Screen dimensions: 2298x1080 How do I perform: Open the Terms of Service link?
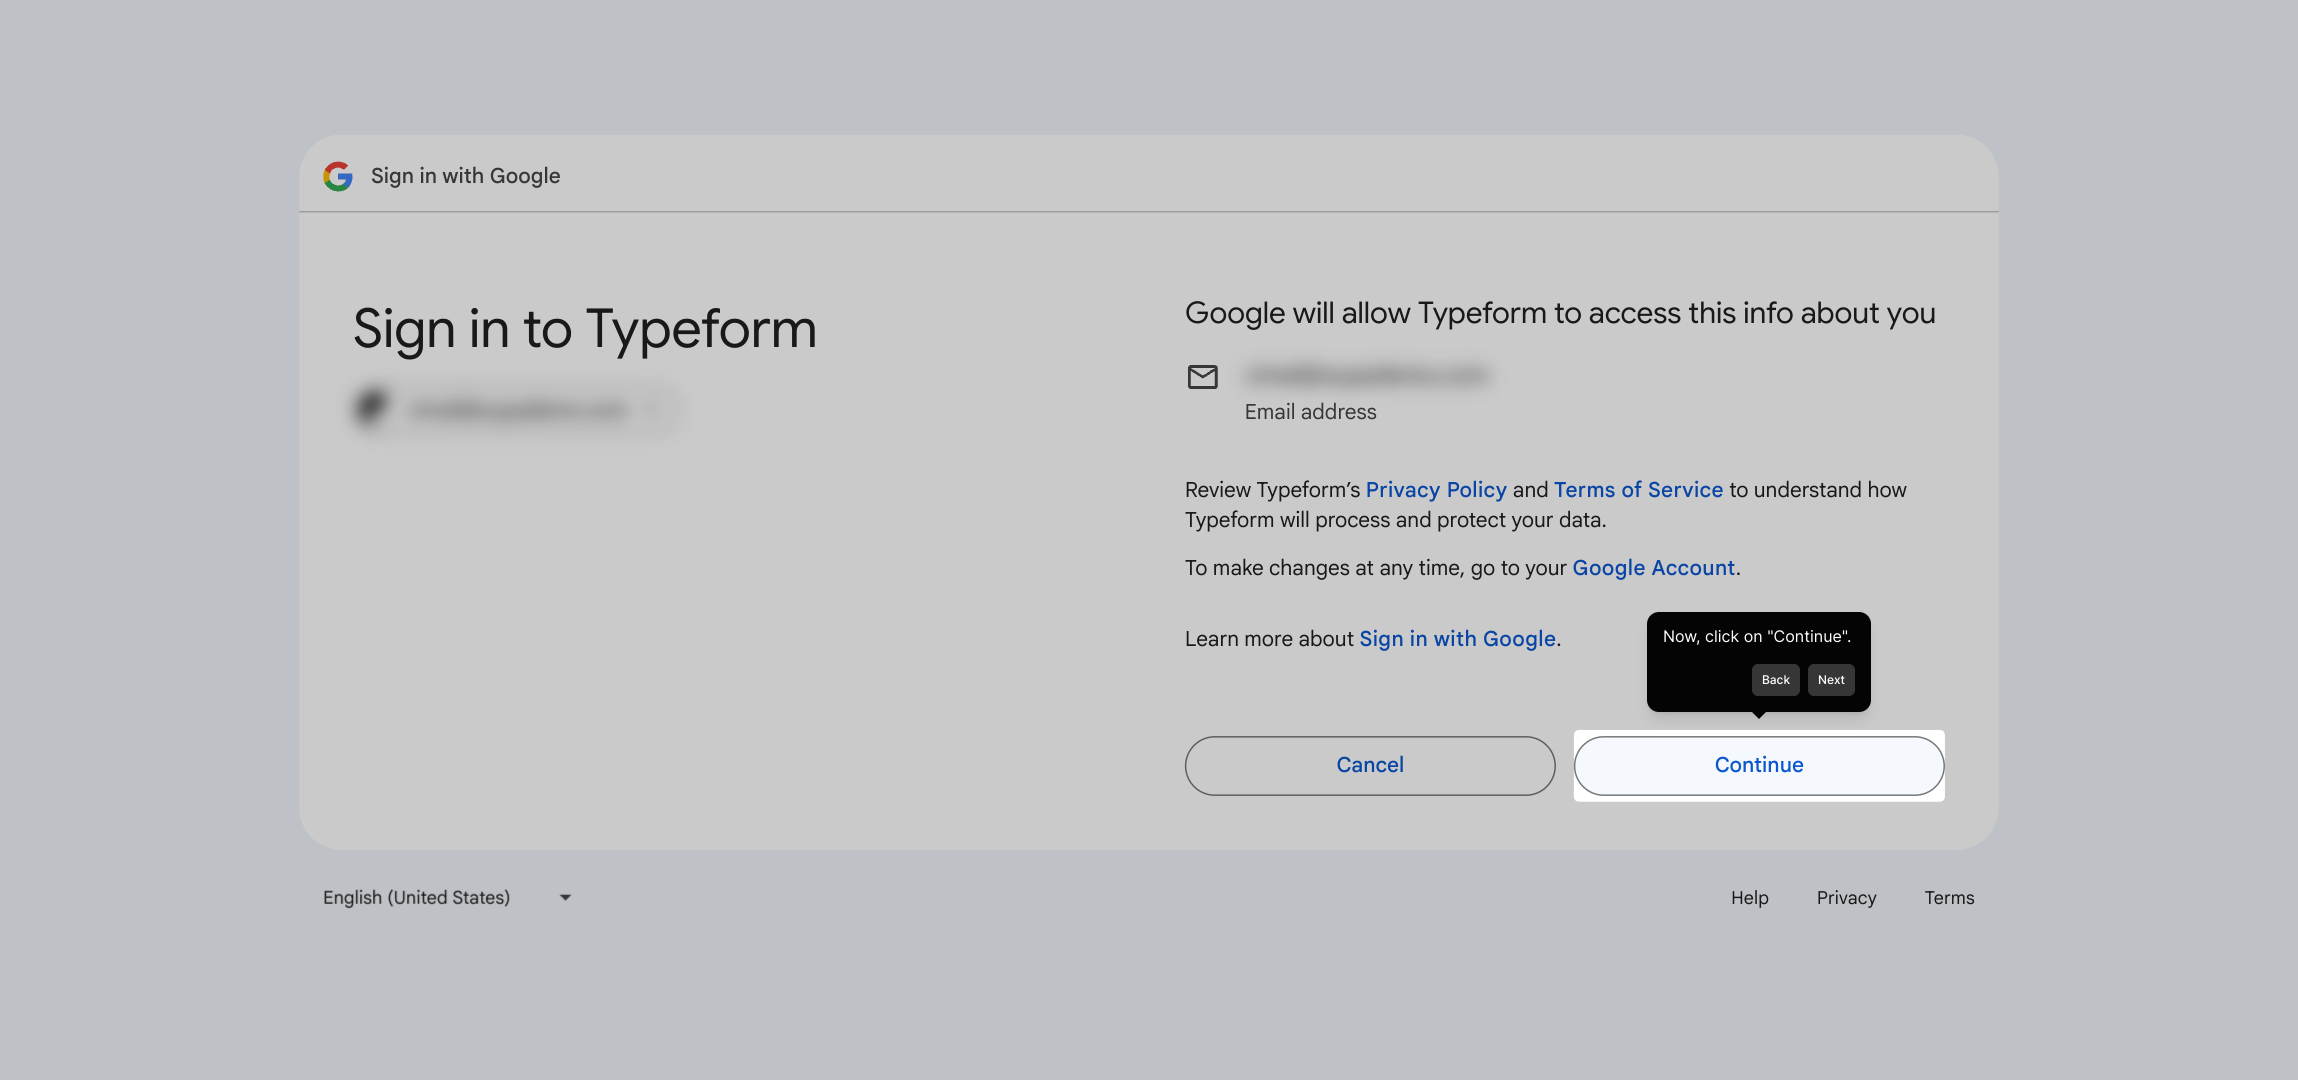[1638, 490]
